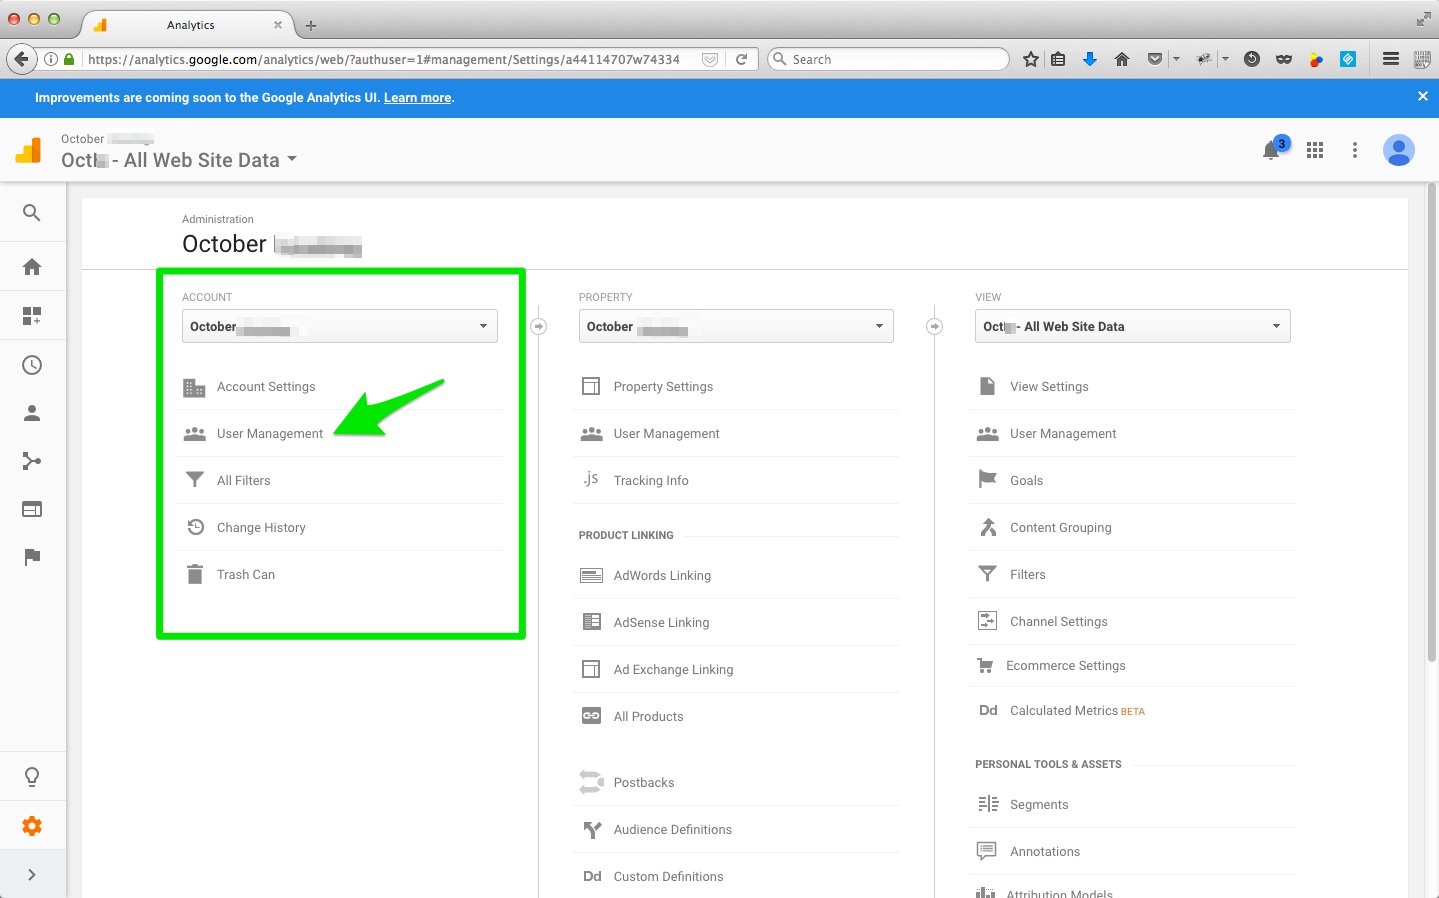Open the ACCOUNT dropdown
This screenshot has width=1439, height=898.
coord(340,326)
